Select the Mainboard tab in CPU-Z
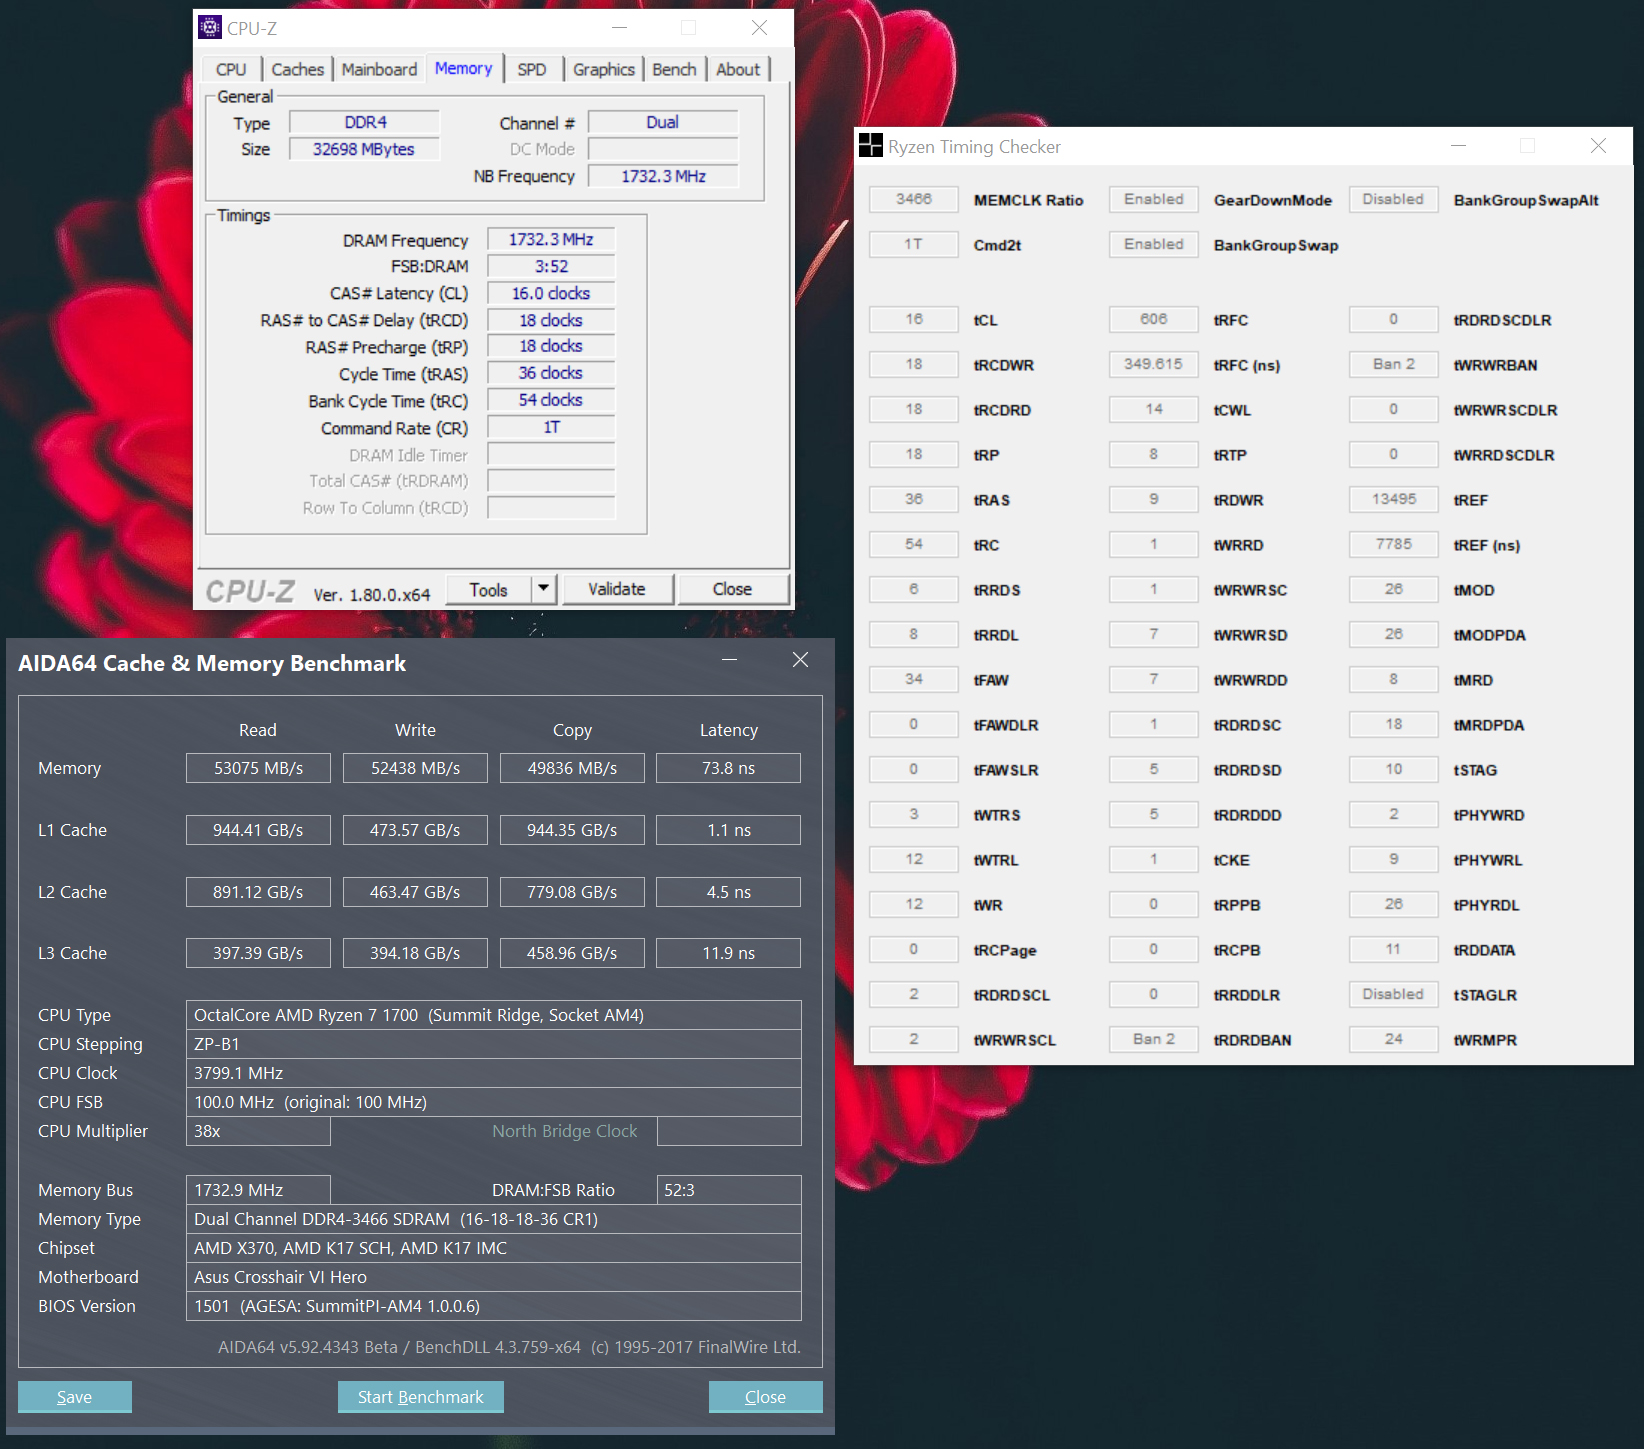 (379, 69)
